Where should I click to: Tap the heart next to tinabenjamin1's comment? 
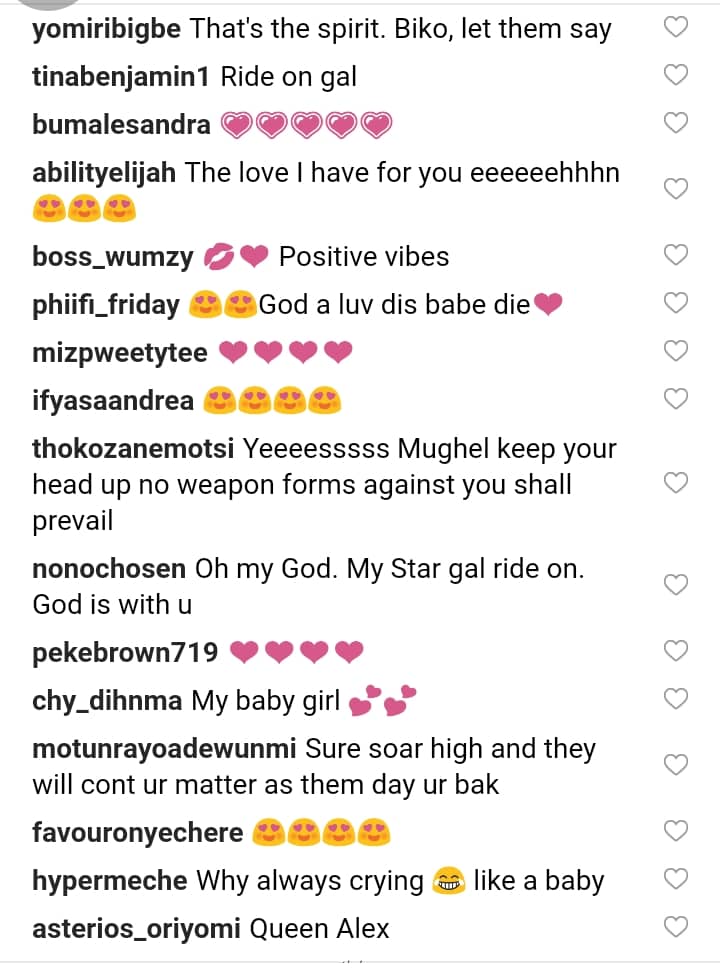point(677,75)
